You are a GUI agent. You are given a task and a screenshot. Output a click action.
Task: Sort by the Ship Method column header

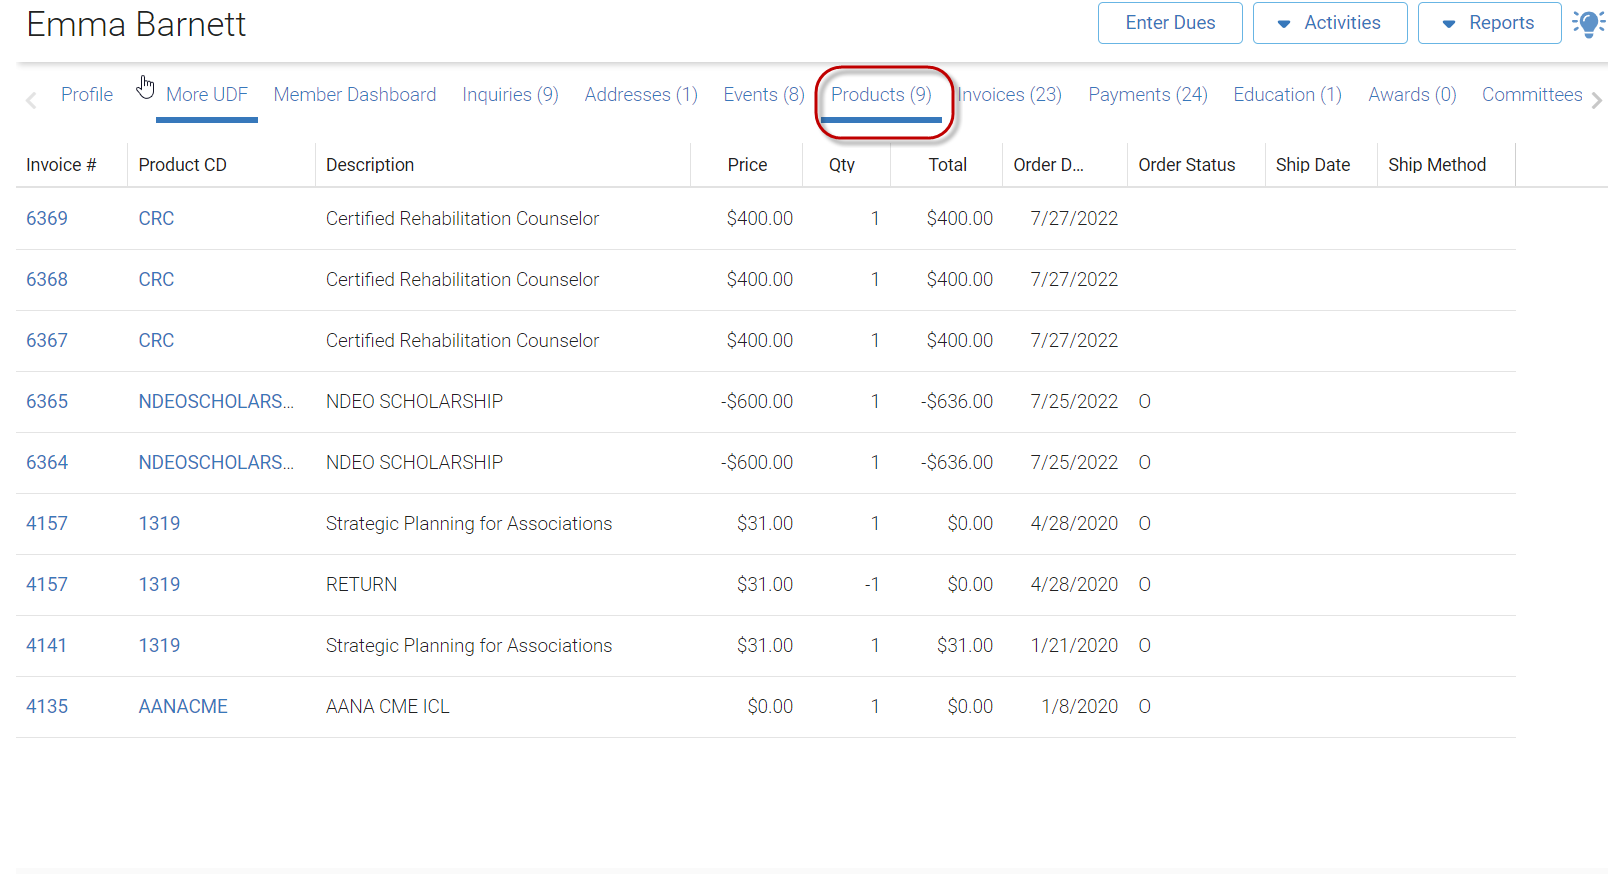tap(1437, 165)
